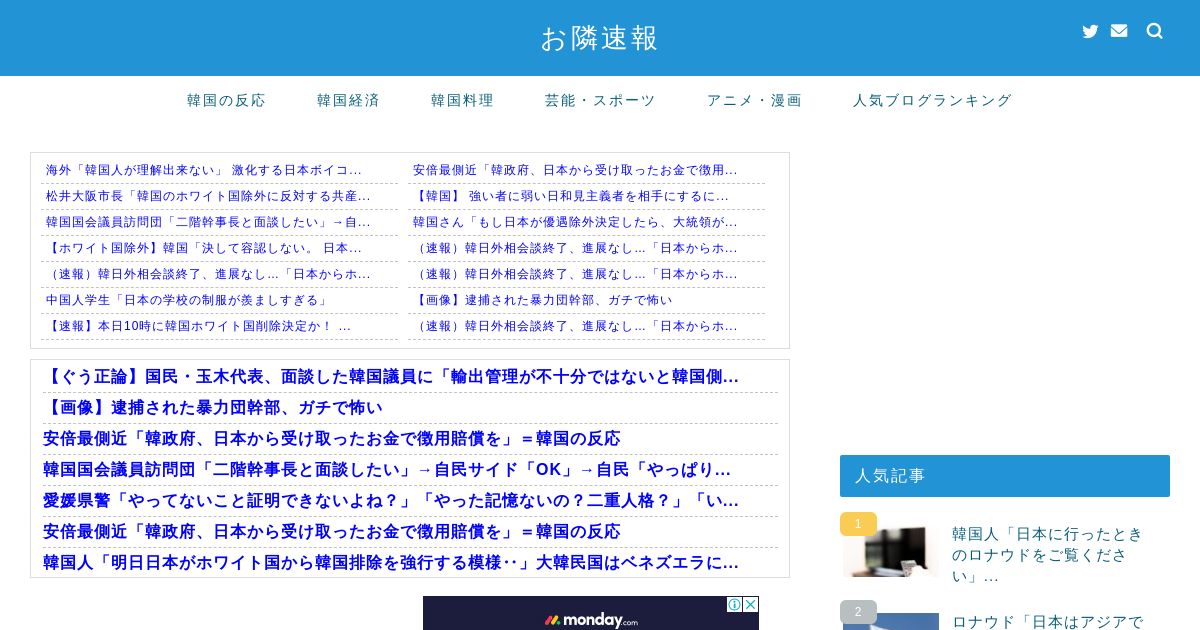Select アニメ・漫画 in the navigation
1200x630 pixels.
(x=755, y=100)
